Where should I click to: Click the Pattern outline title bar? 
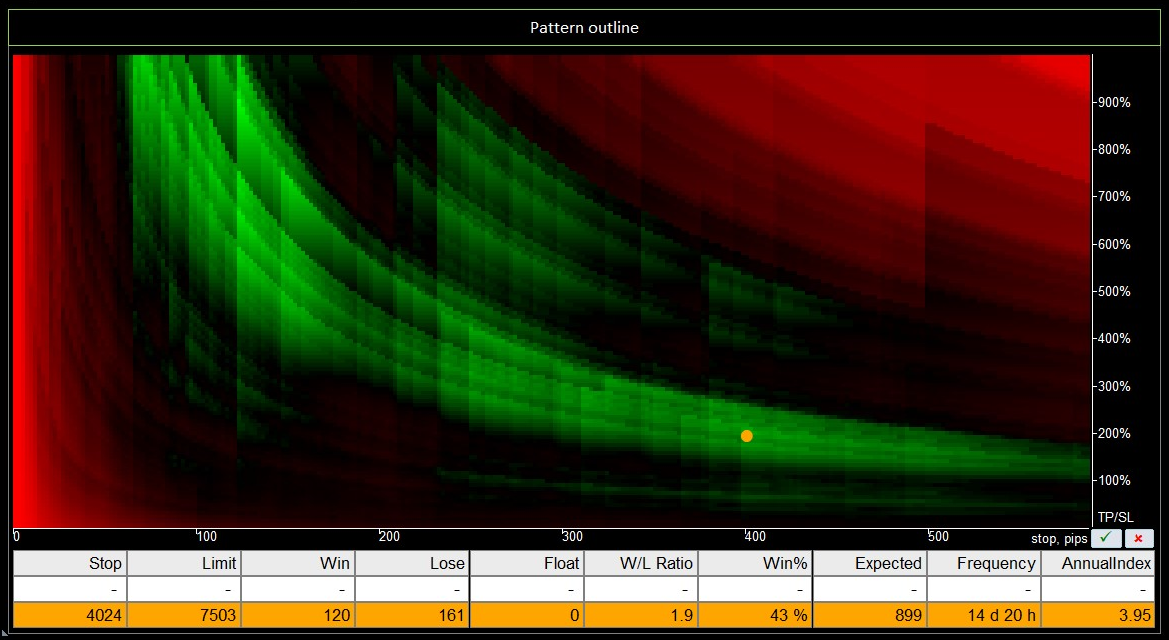[584, 28]
